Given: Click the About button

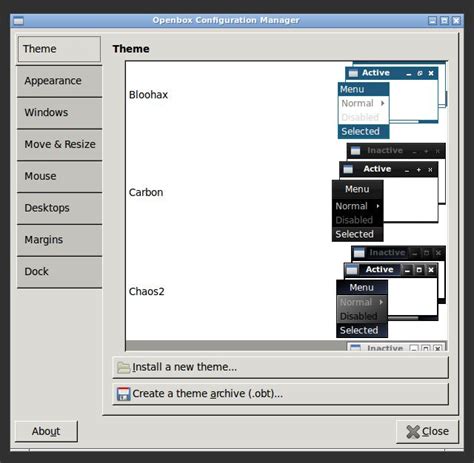Looking at the screenshot, I should pos(46,431).
